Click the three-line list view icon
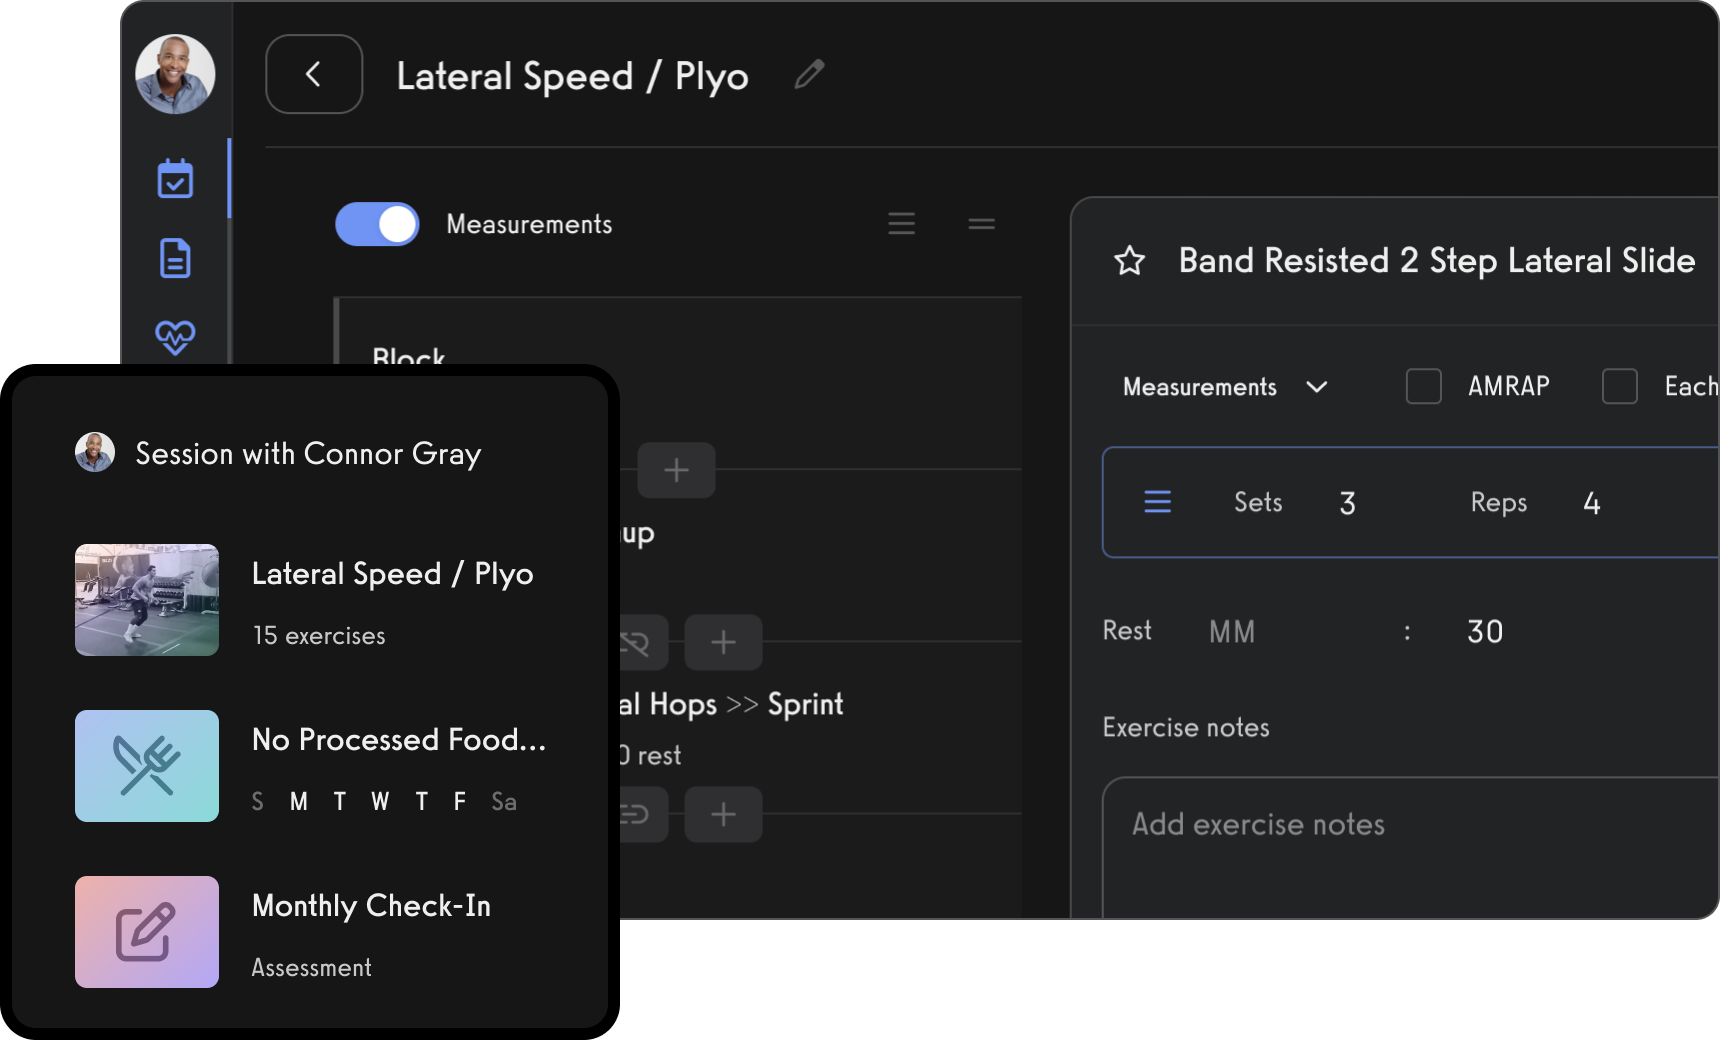1720x1040 pixels. [x=901, y=224]
